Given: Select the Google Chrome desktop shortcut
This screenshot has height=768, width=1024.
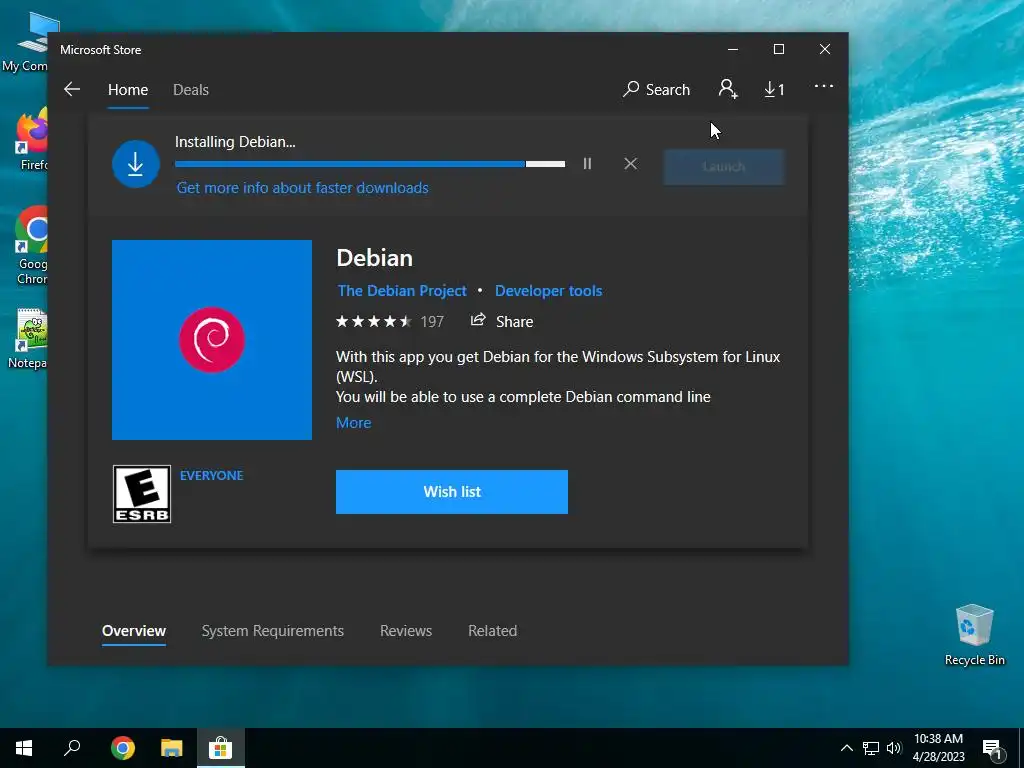Looking at the screenshot, I should 31,246.
